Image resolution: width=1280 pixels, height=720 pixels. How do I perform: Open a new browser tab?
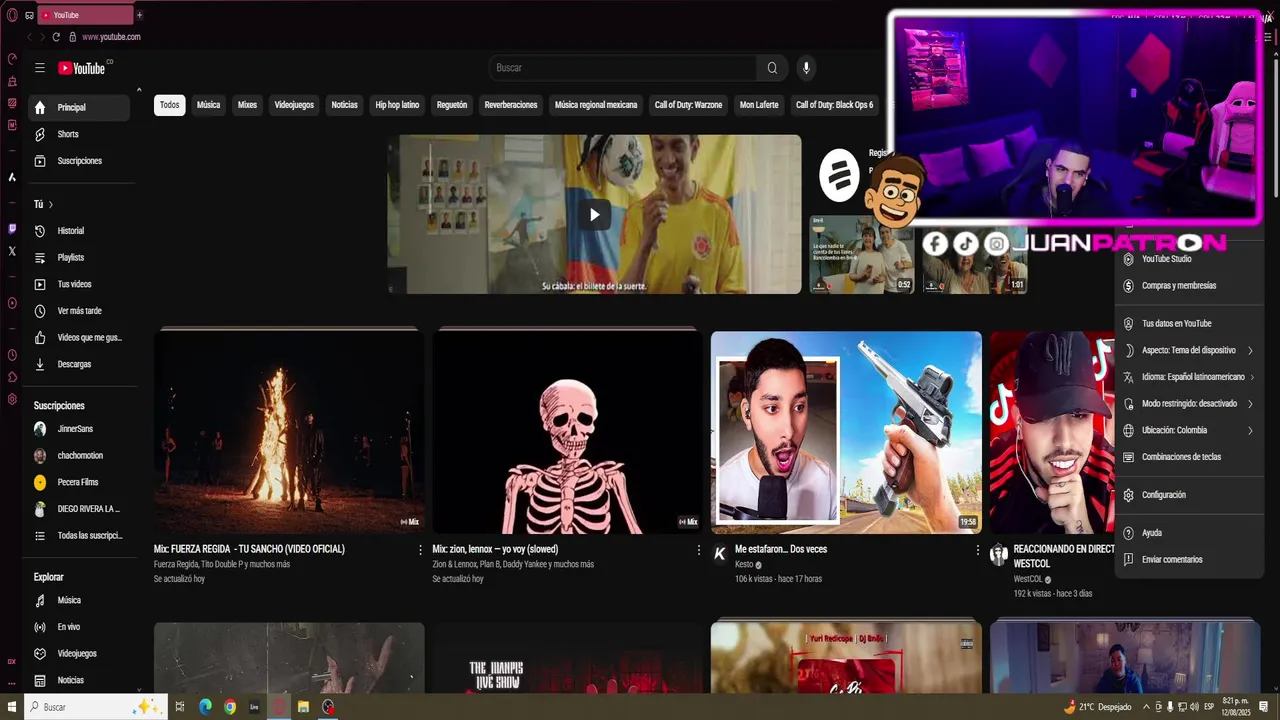click(x=139, y=15)
